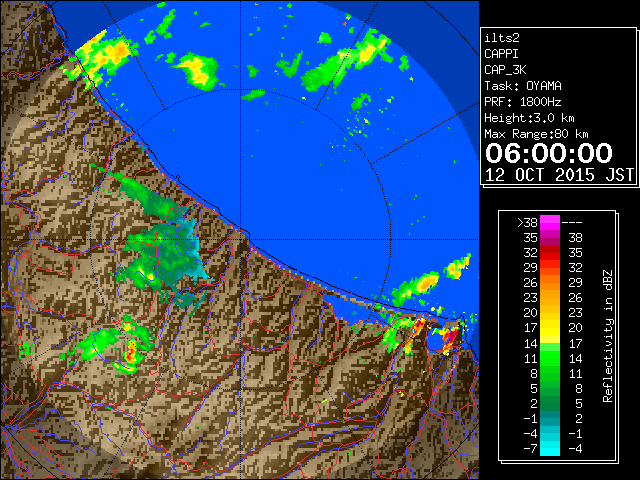
Task: Pick the magenta >38 dBZ legend swatch
Action: point(550,222)
